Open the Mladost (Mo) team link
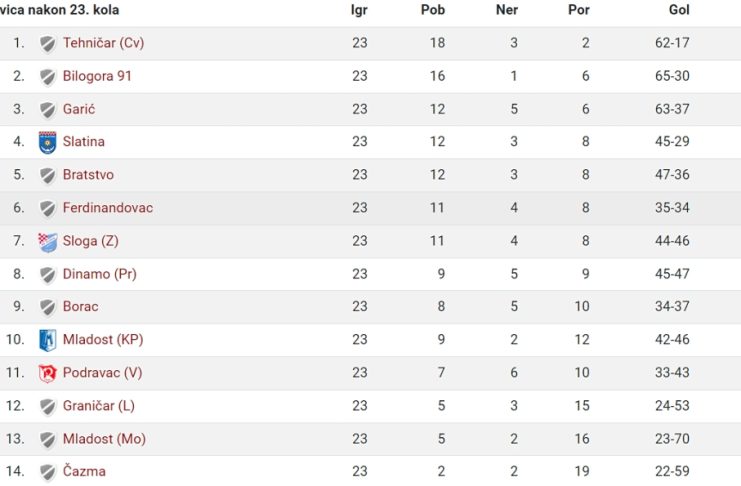741x486 pixels. (104, 439)
